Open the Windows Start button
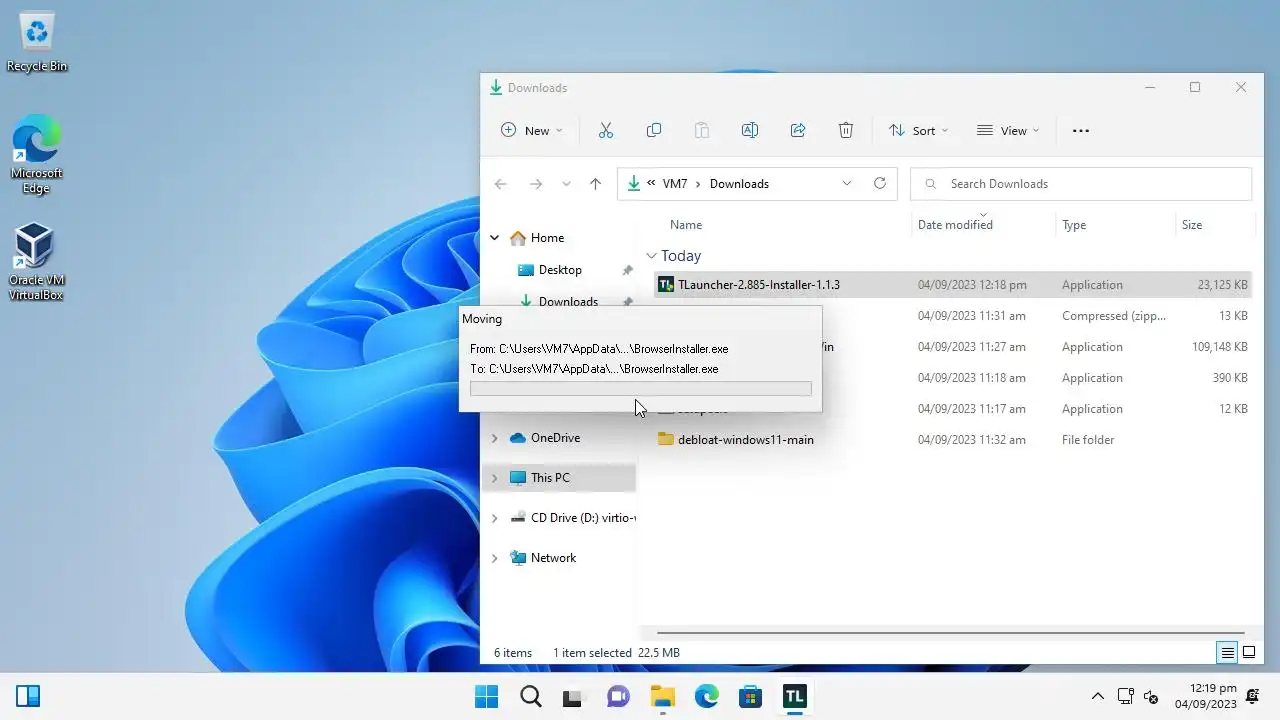 (487, 696)
